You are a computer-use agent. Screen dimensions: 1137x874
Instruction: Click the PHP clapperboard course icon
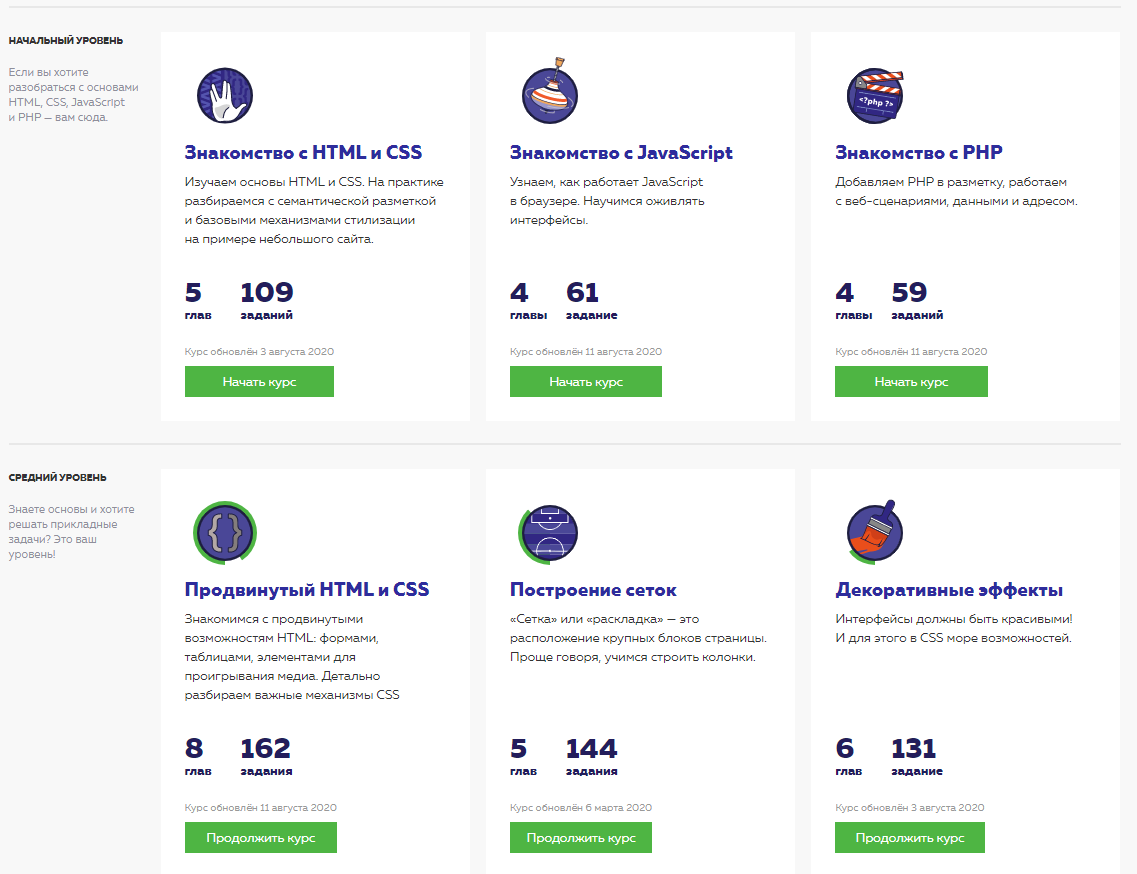click(875, 96)
